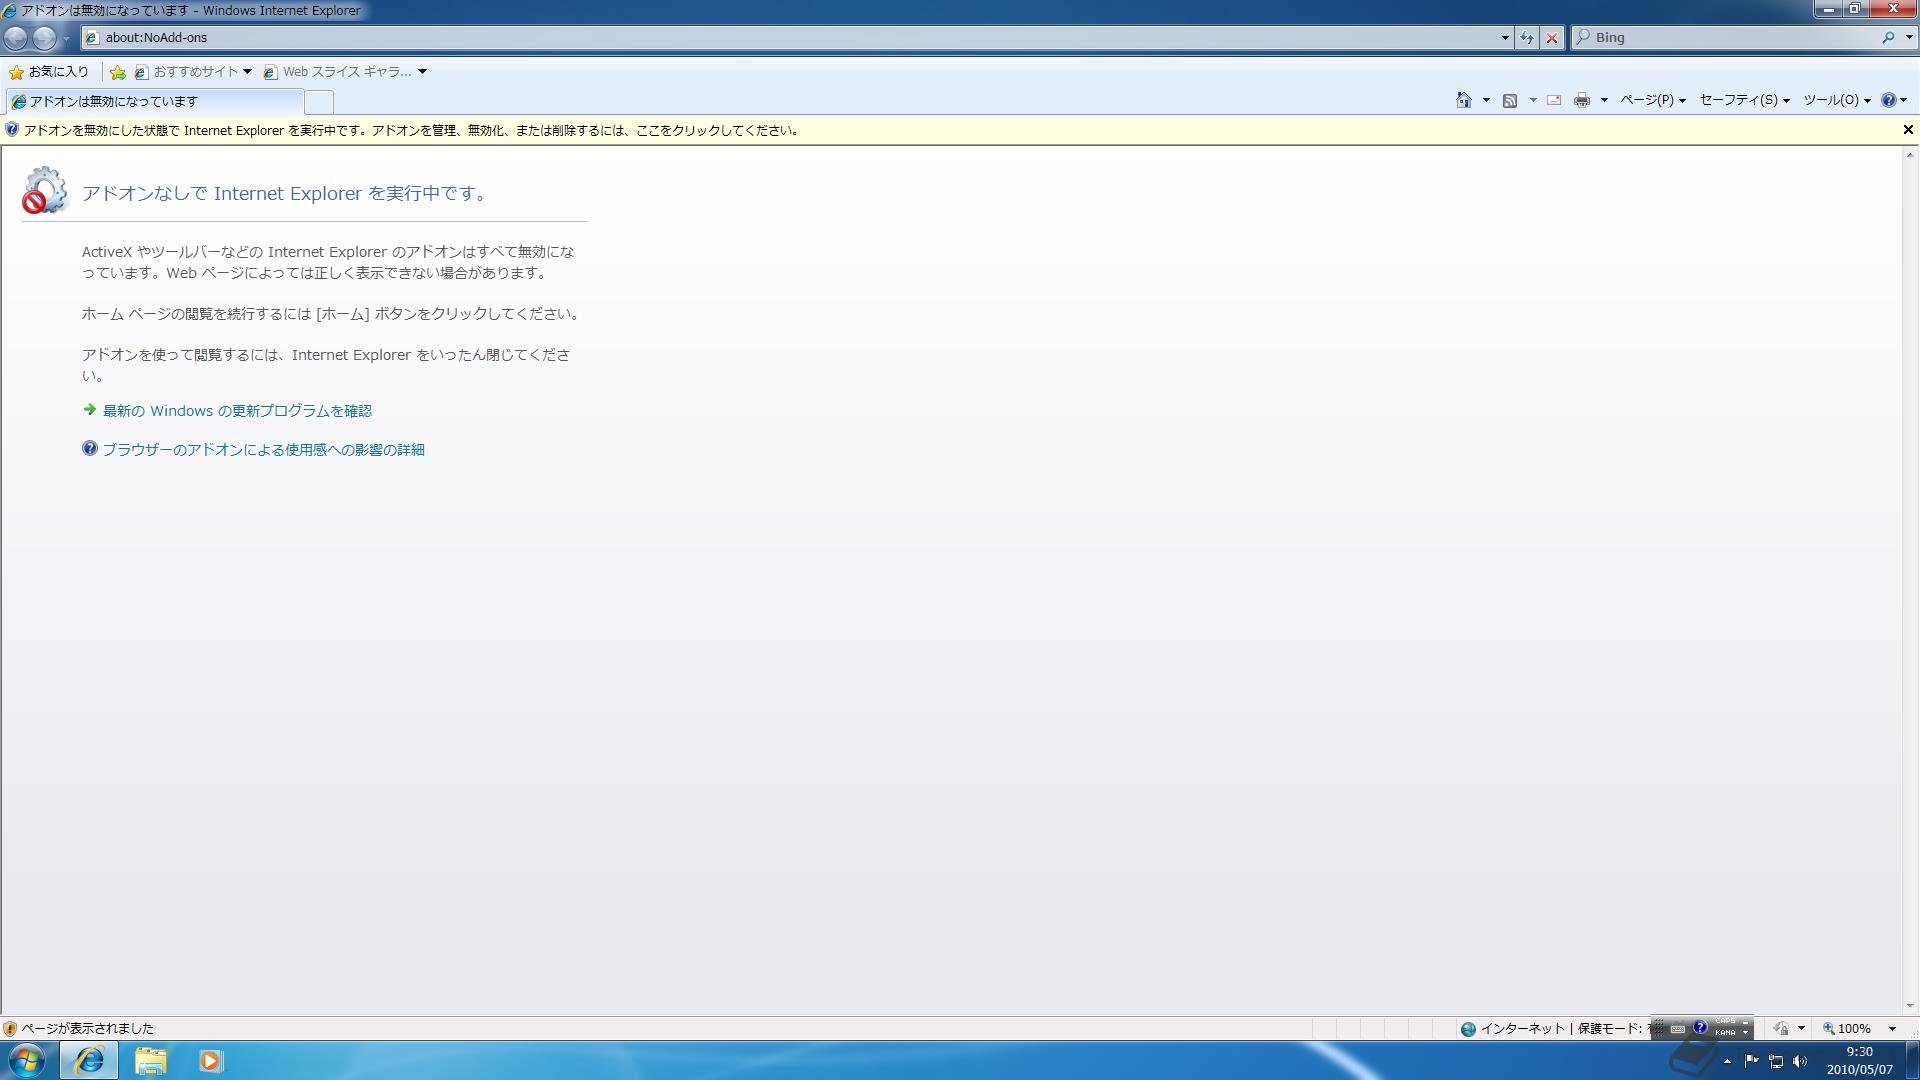Expand the Print options dropdown arrow

[x=1604, y=100]
